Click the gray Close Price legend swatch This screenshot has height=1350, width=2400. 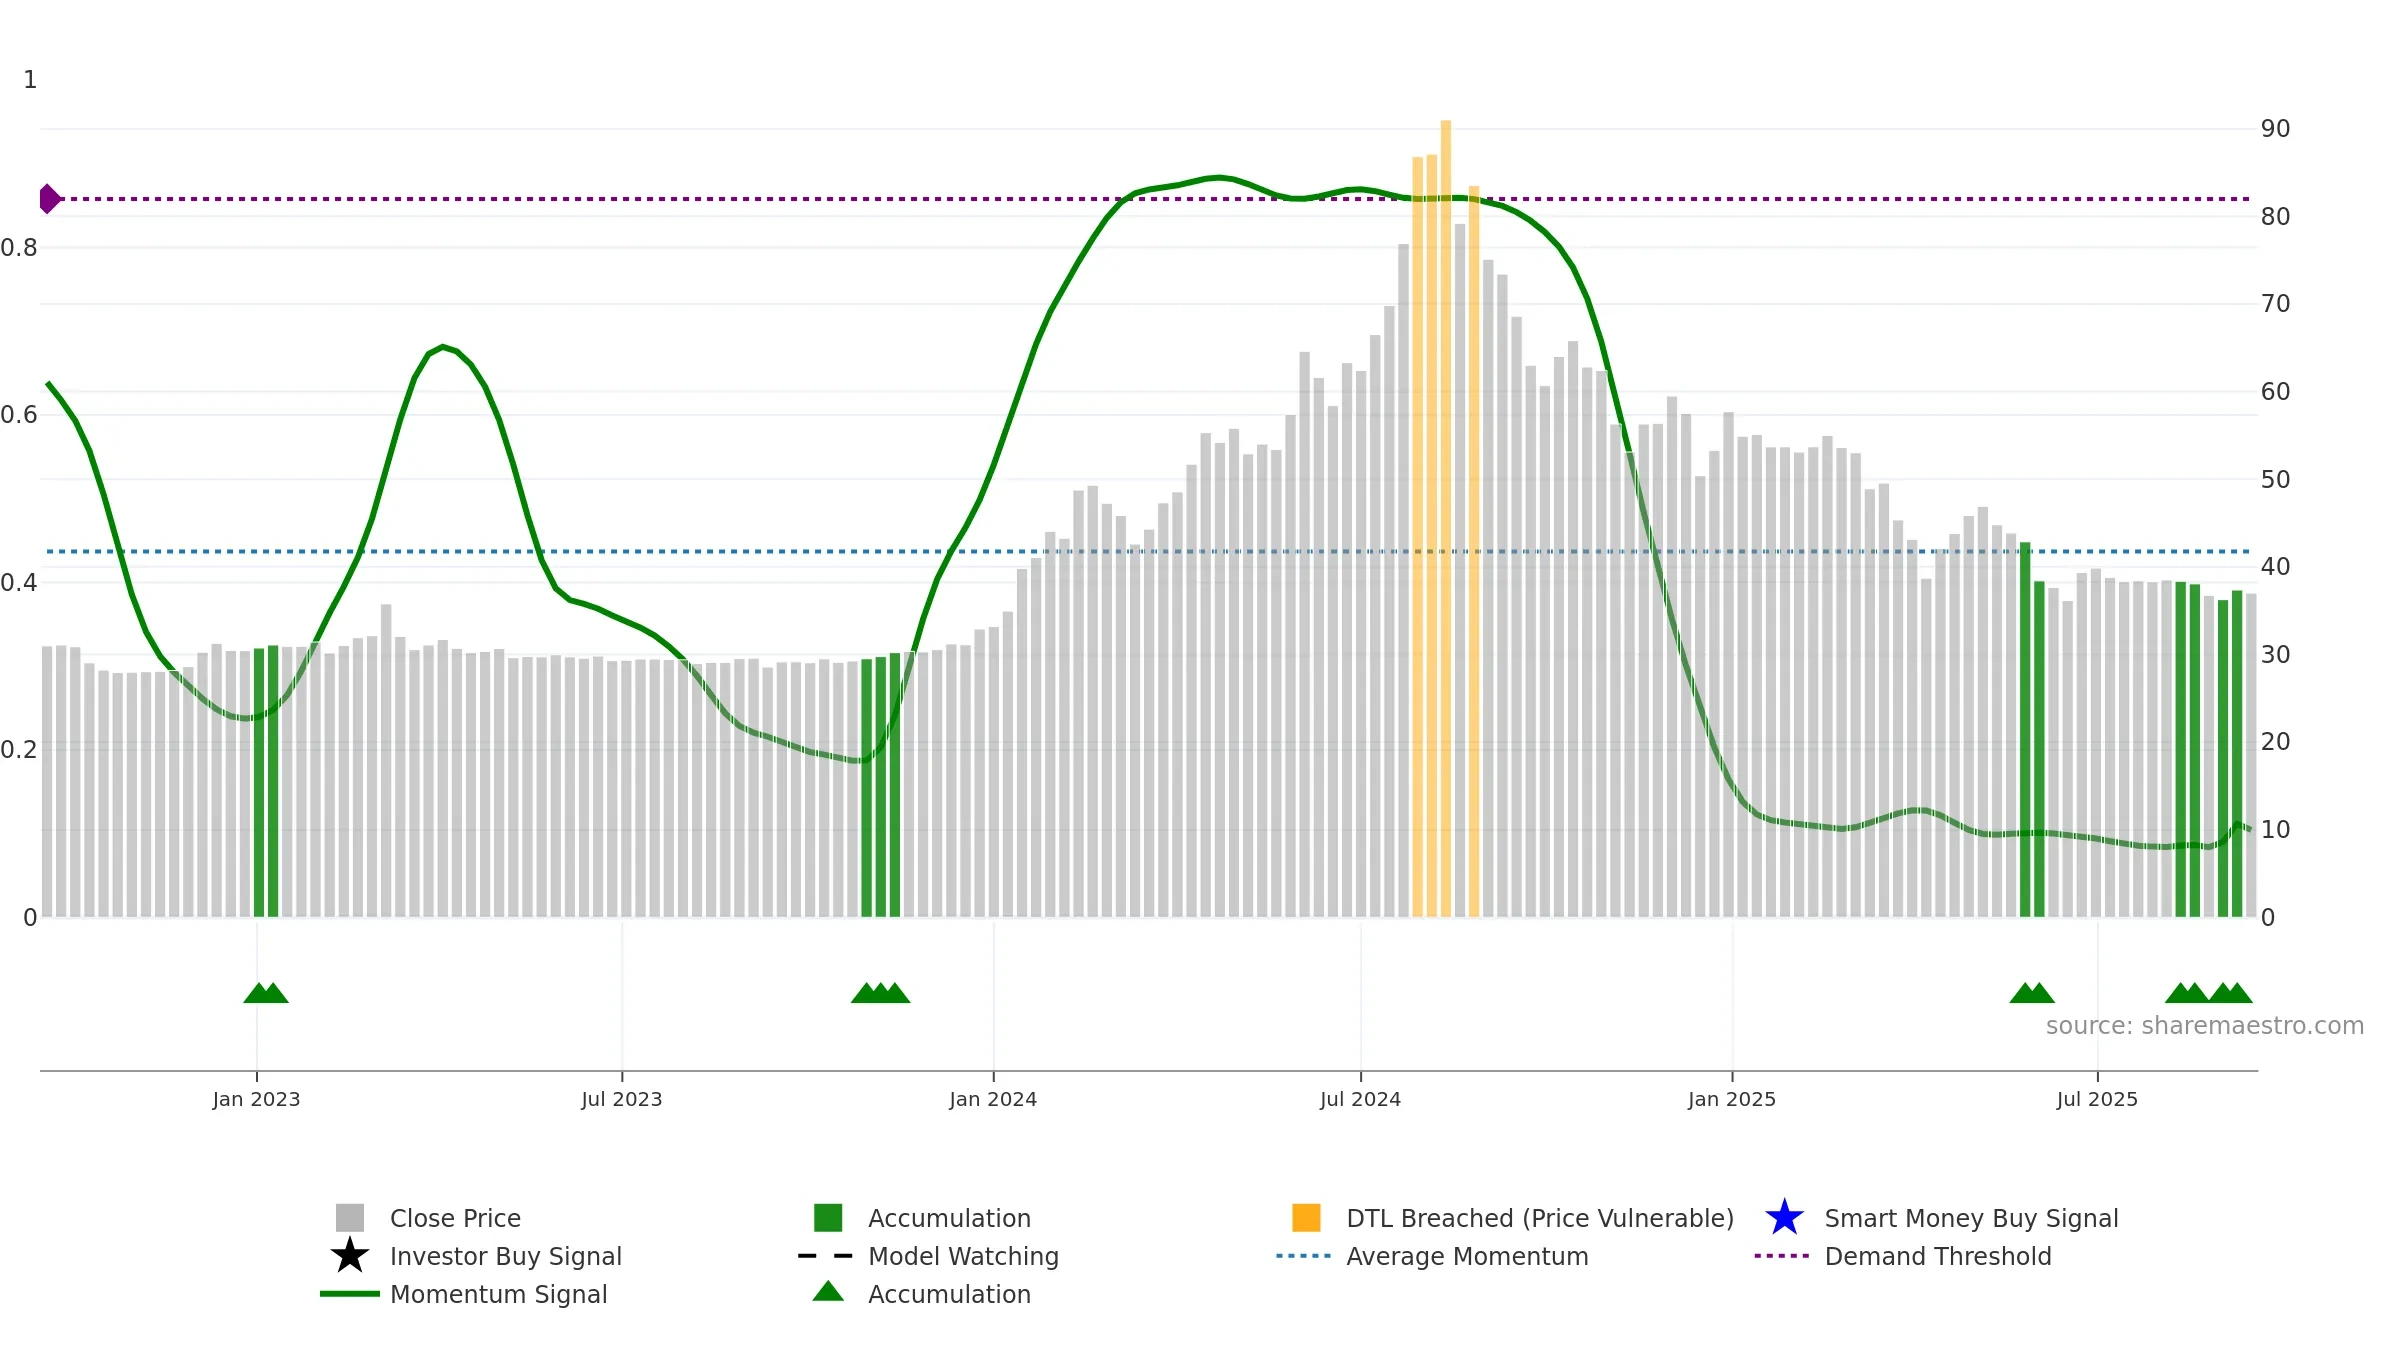pos(350,1218)
